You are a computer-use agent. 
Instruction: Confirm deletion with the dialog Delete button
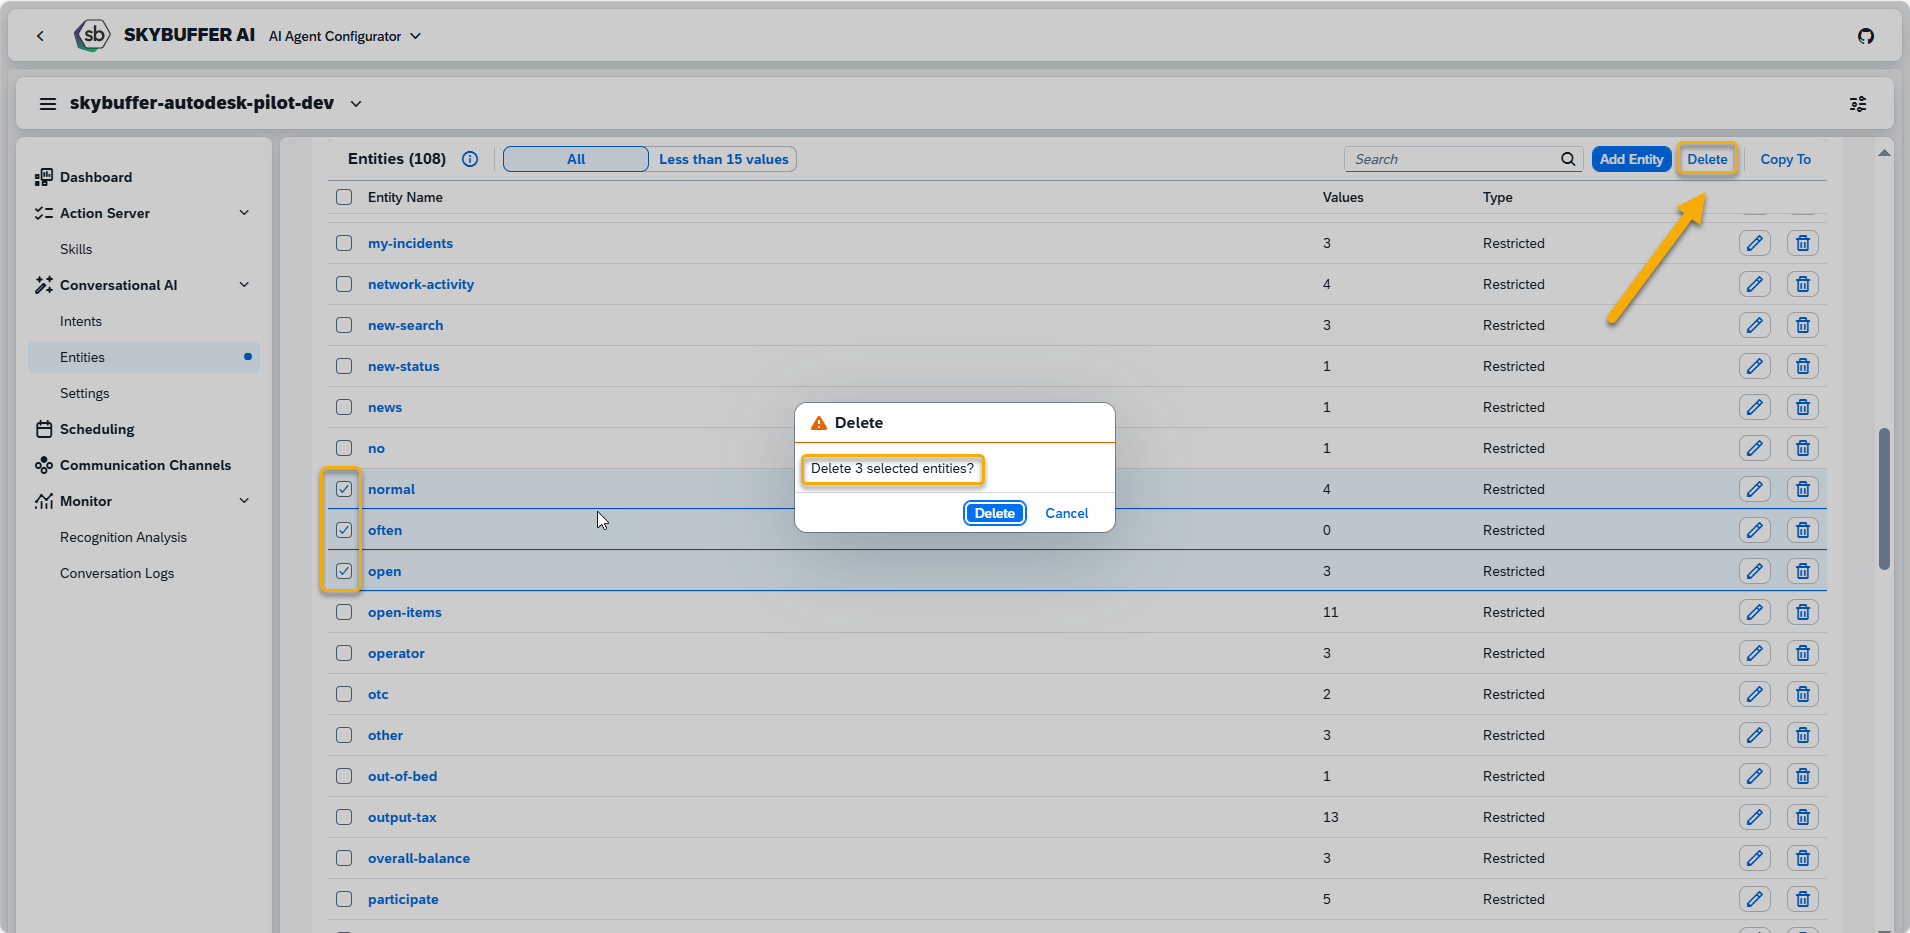(994, 513)
